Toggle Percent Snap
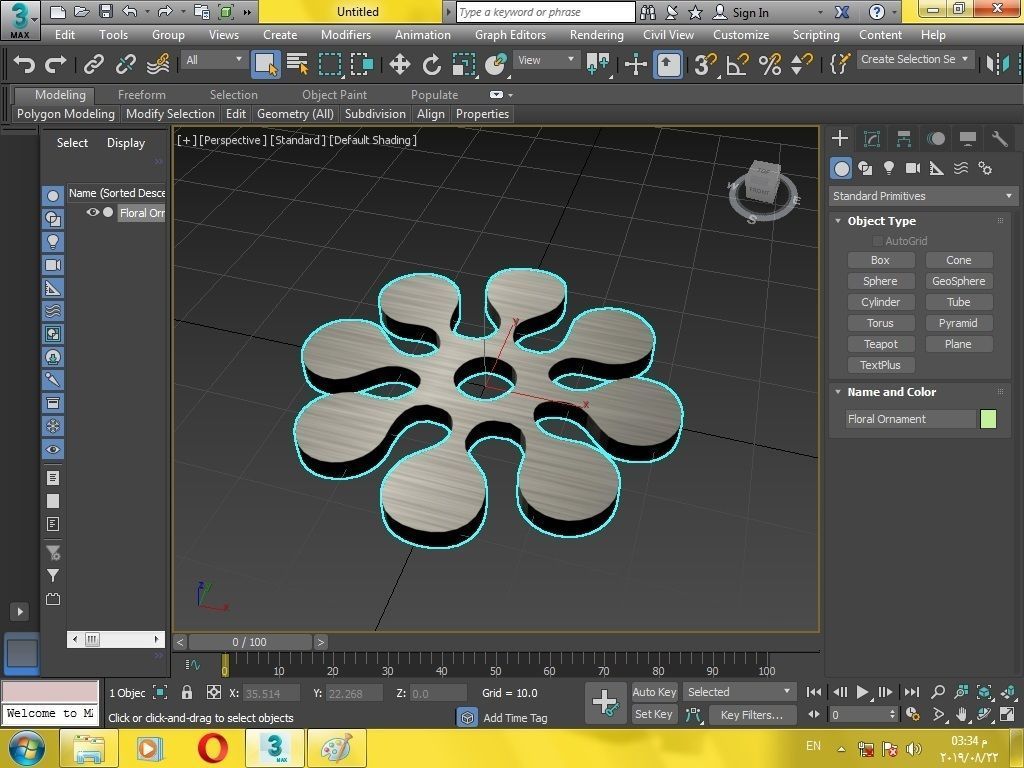This screenshot has width=1024, height=768. coord(770,64)
